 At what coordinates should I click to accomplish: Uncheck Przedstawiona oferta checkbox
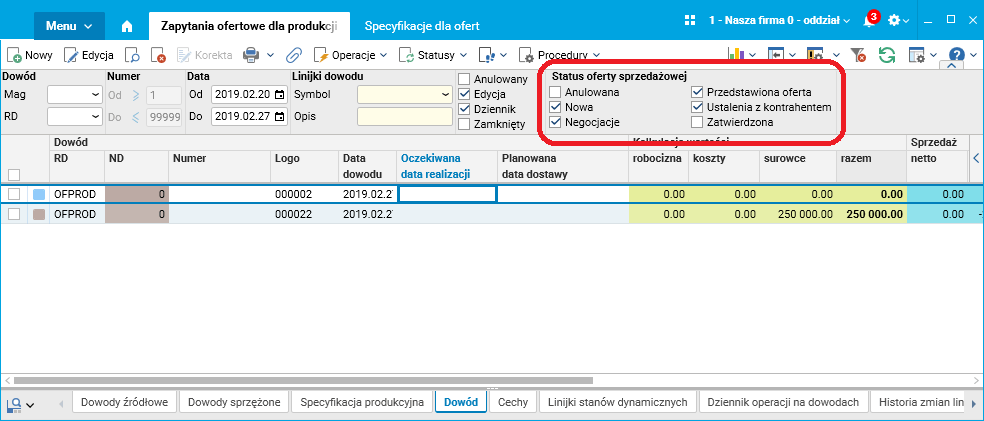tap(697, 92)
